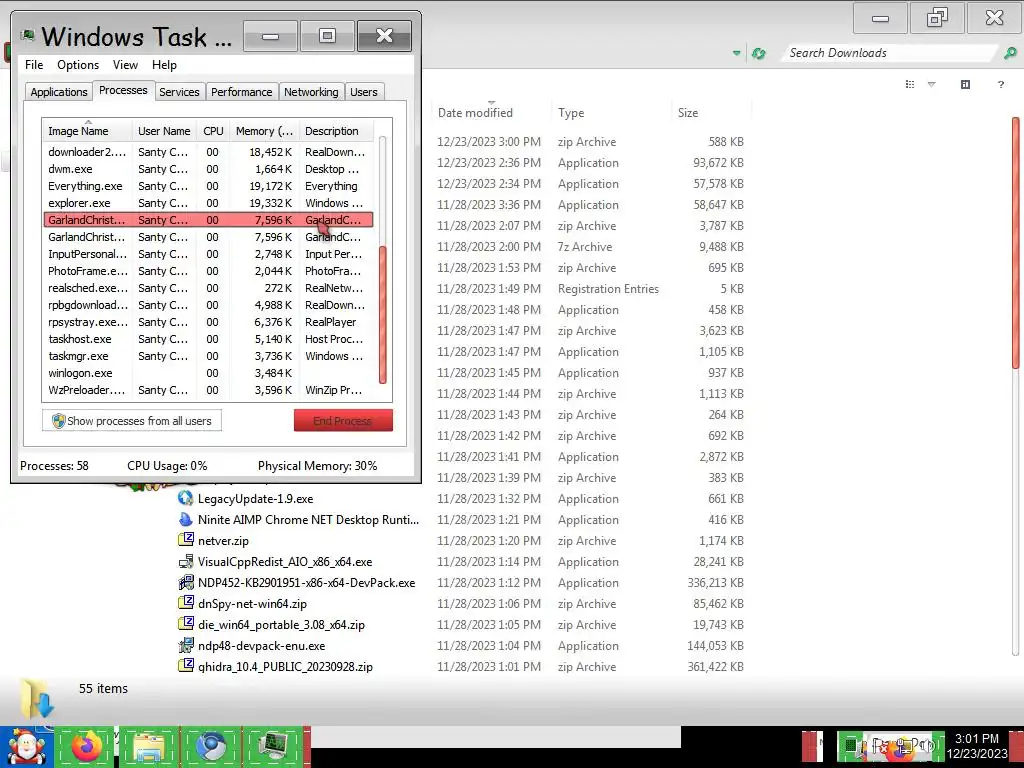Toggle the preview pane icon in Explorer
1024x768 pixels.
tap(965, 84)
